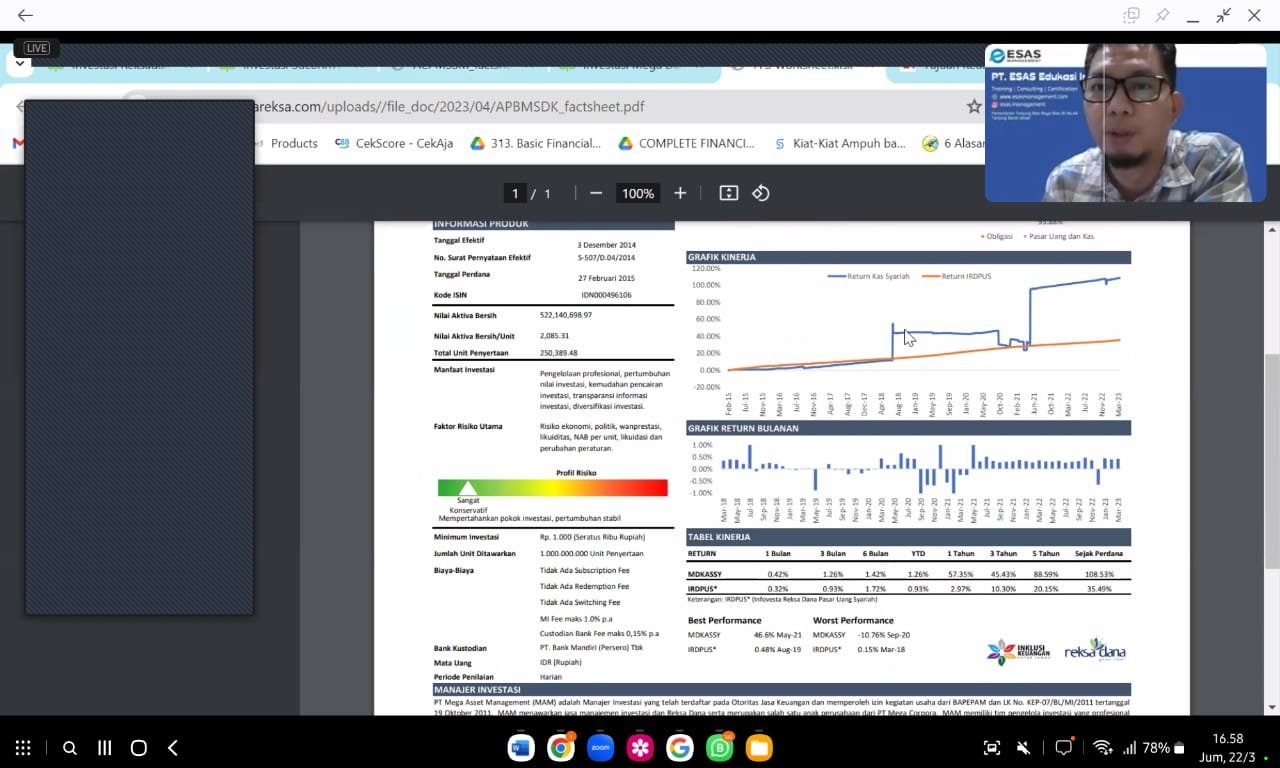Zoom in with the PDF plus button
1280x768 pixels.
(x=680, y=193)
